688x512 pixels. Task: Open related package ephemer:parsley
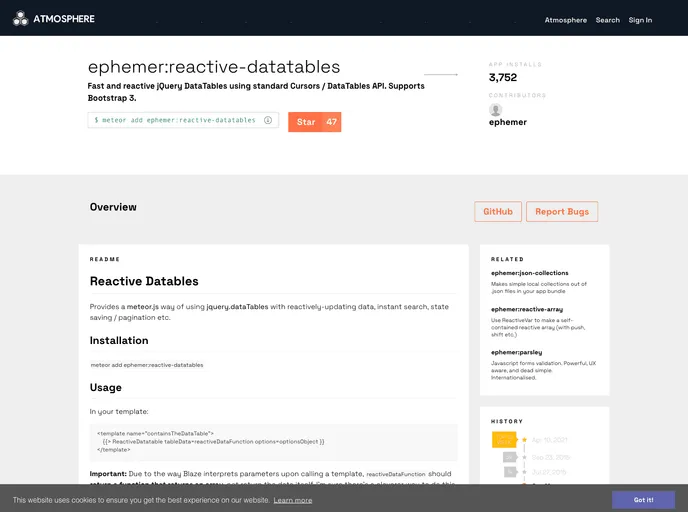pos(516,352)
